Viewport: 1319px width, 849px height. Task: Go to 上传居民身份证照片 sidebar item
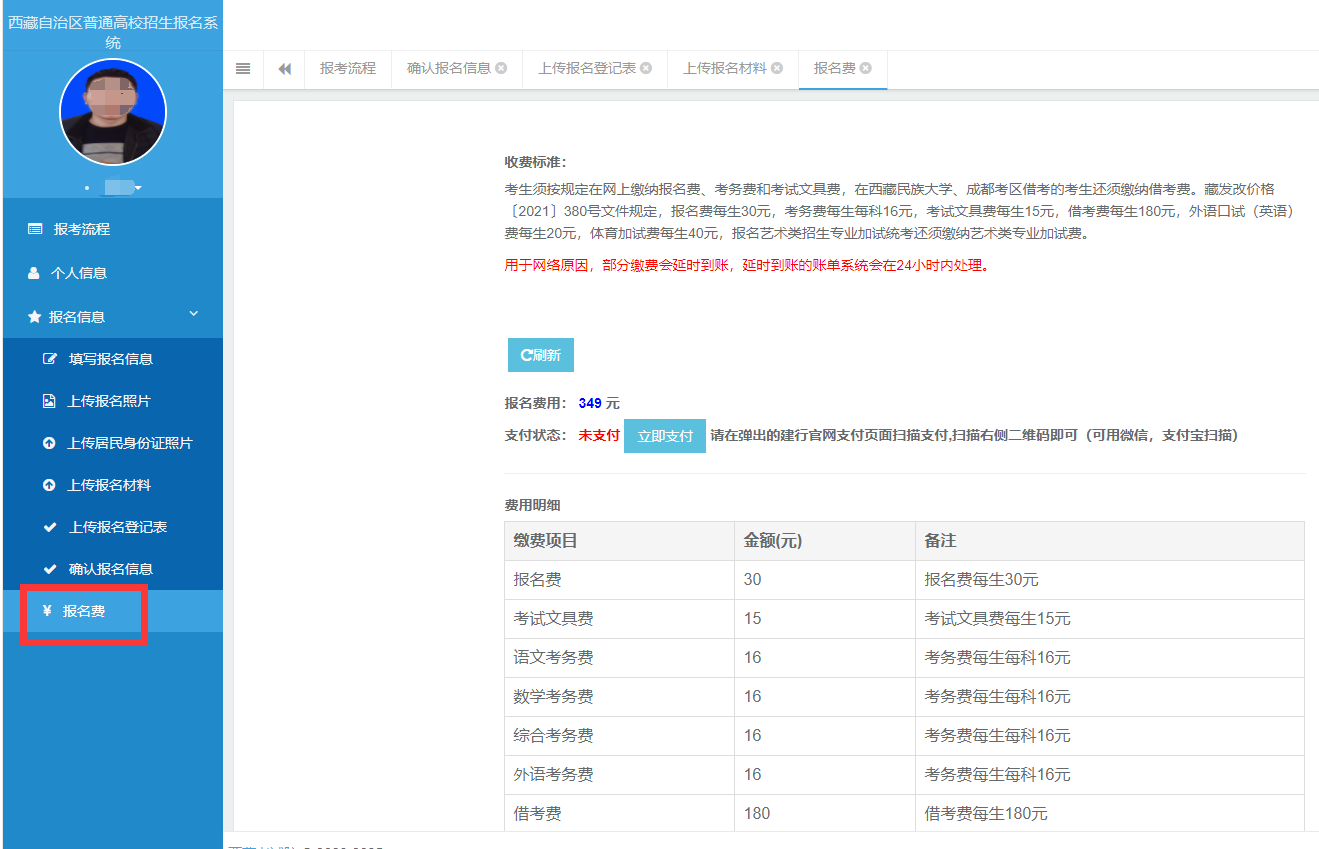tap(129, 443)
